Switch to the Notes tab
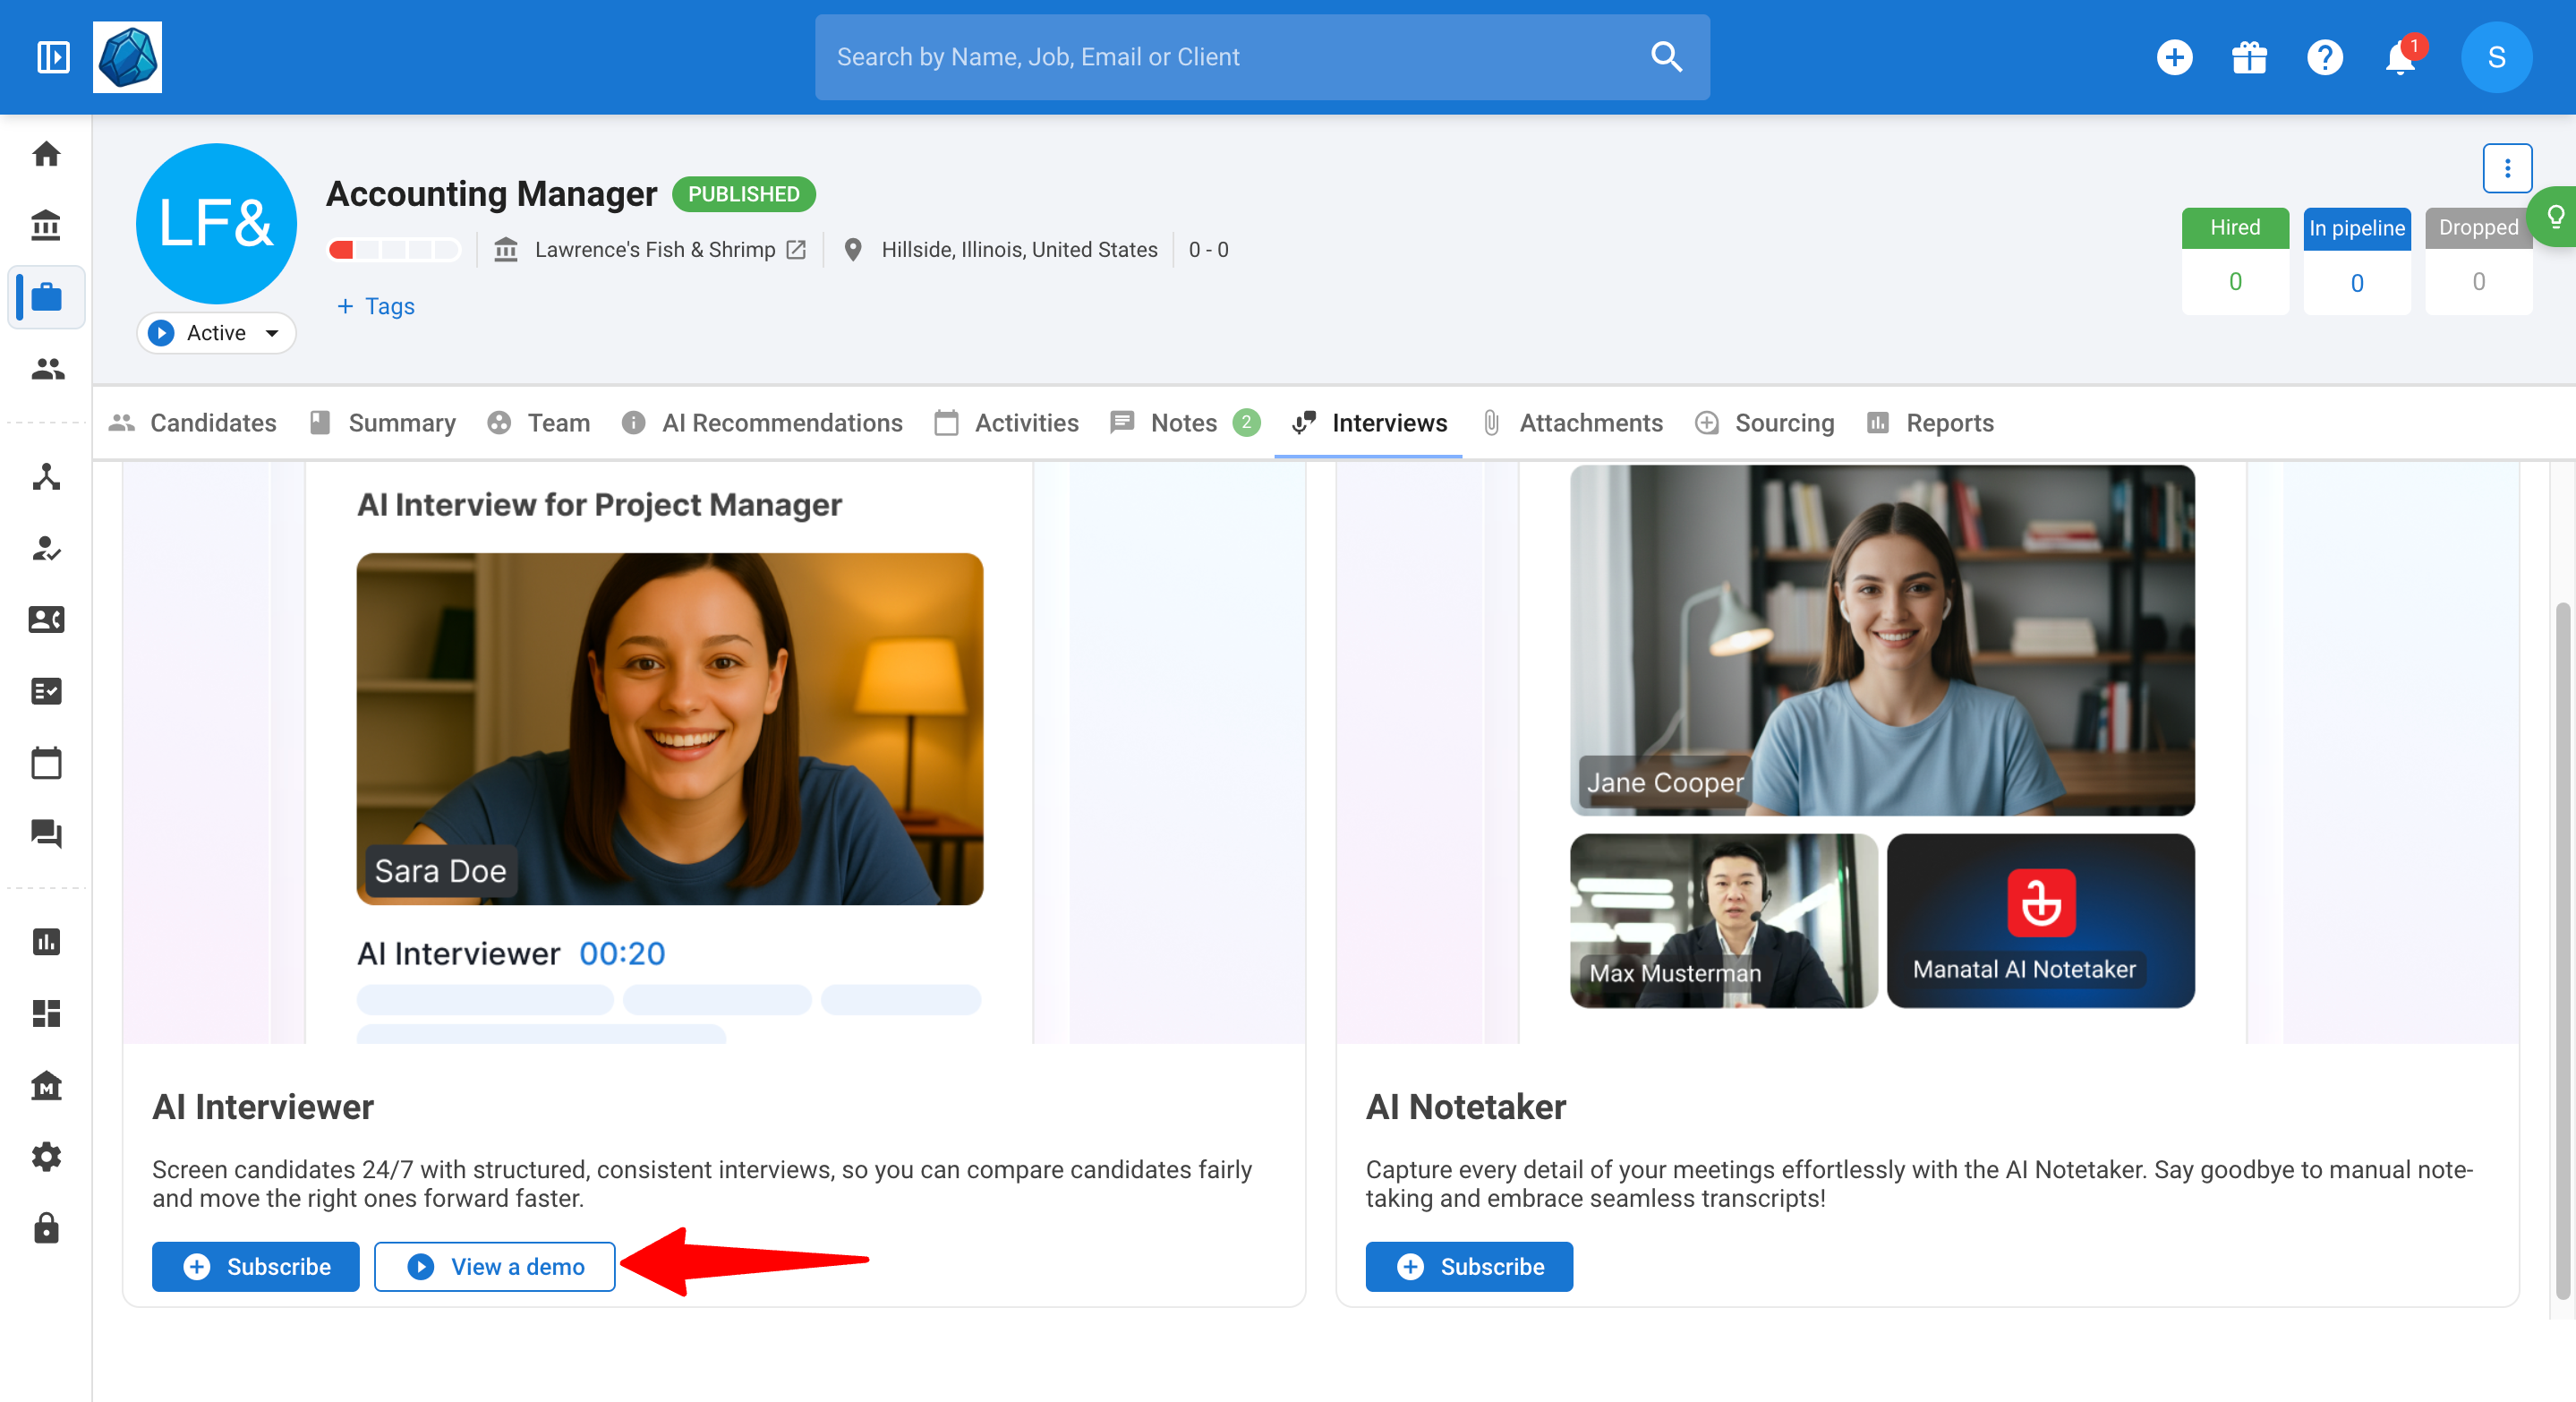 (x=1185, y=423)
